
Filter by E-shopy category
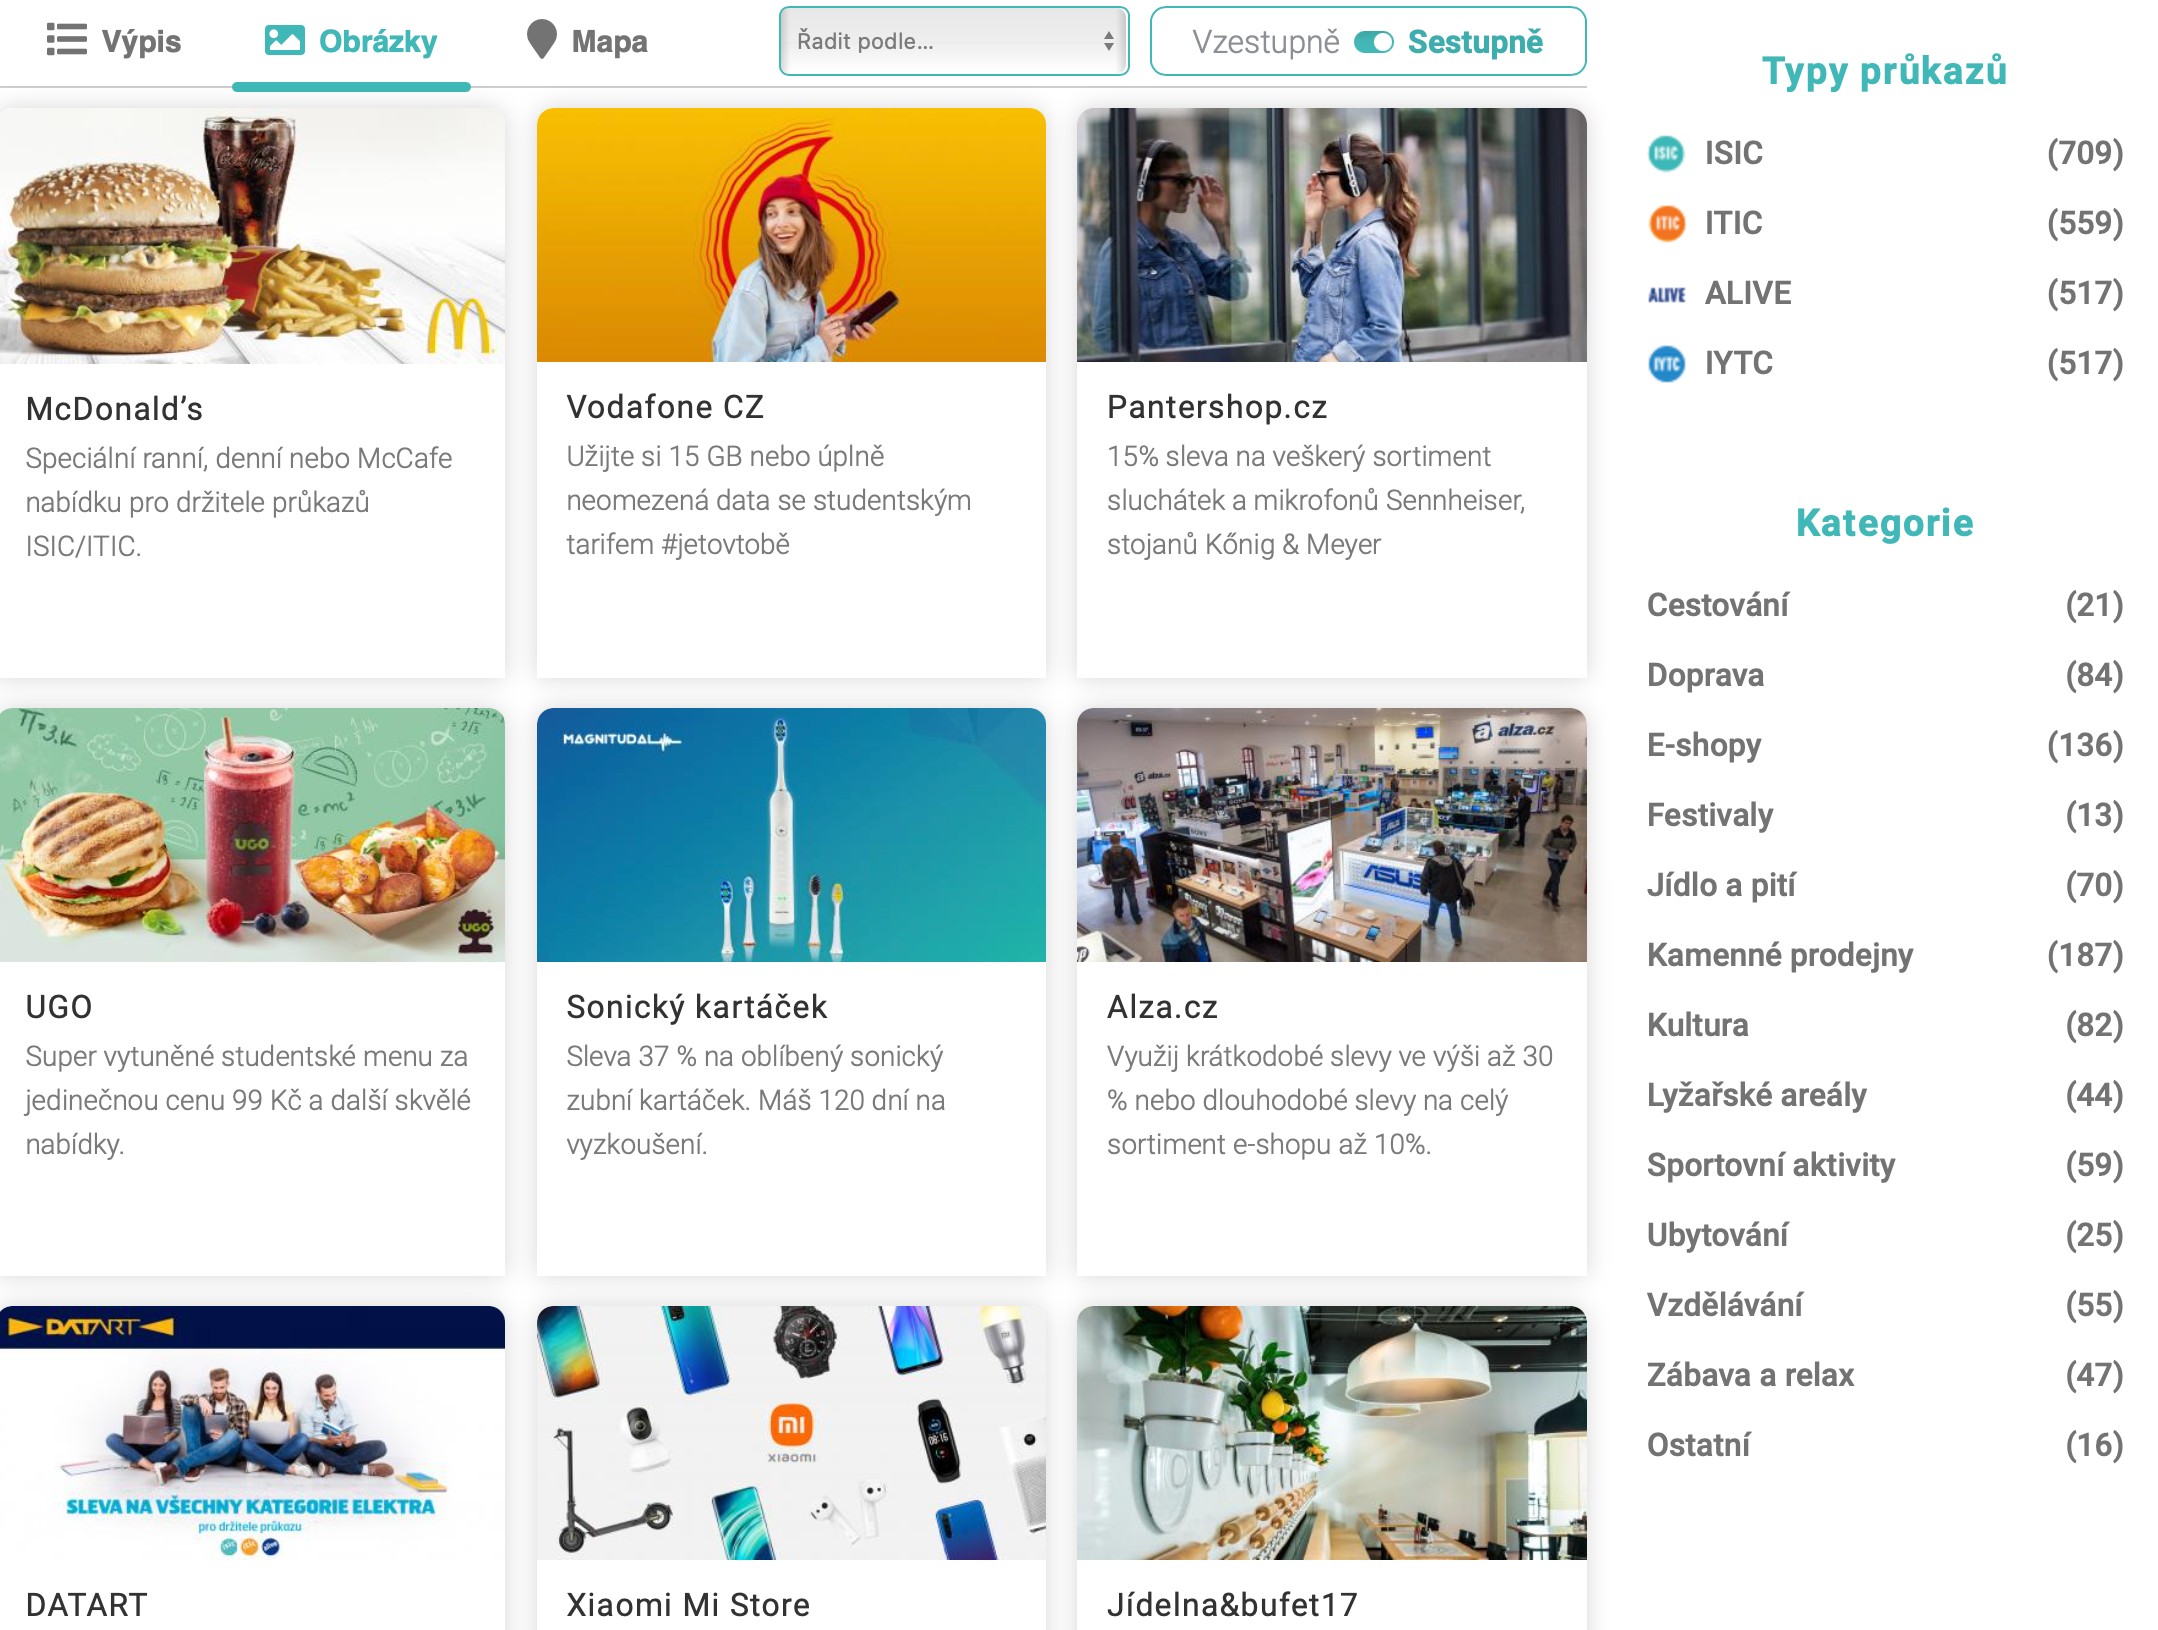pyautogui.click(x=1704, y=745)
